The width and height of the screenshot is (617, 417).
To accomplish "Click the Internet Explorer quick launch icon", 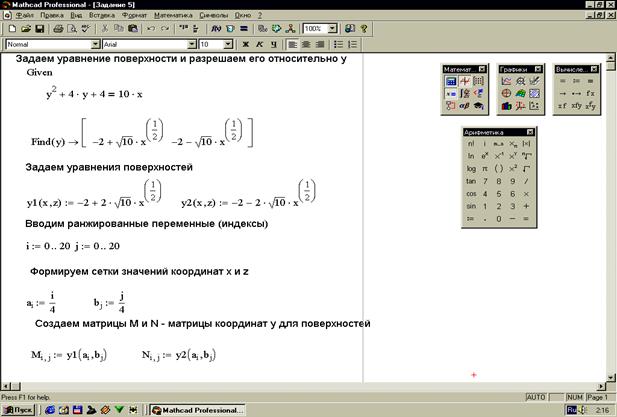I will click(50, 410).
